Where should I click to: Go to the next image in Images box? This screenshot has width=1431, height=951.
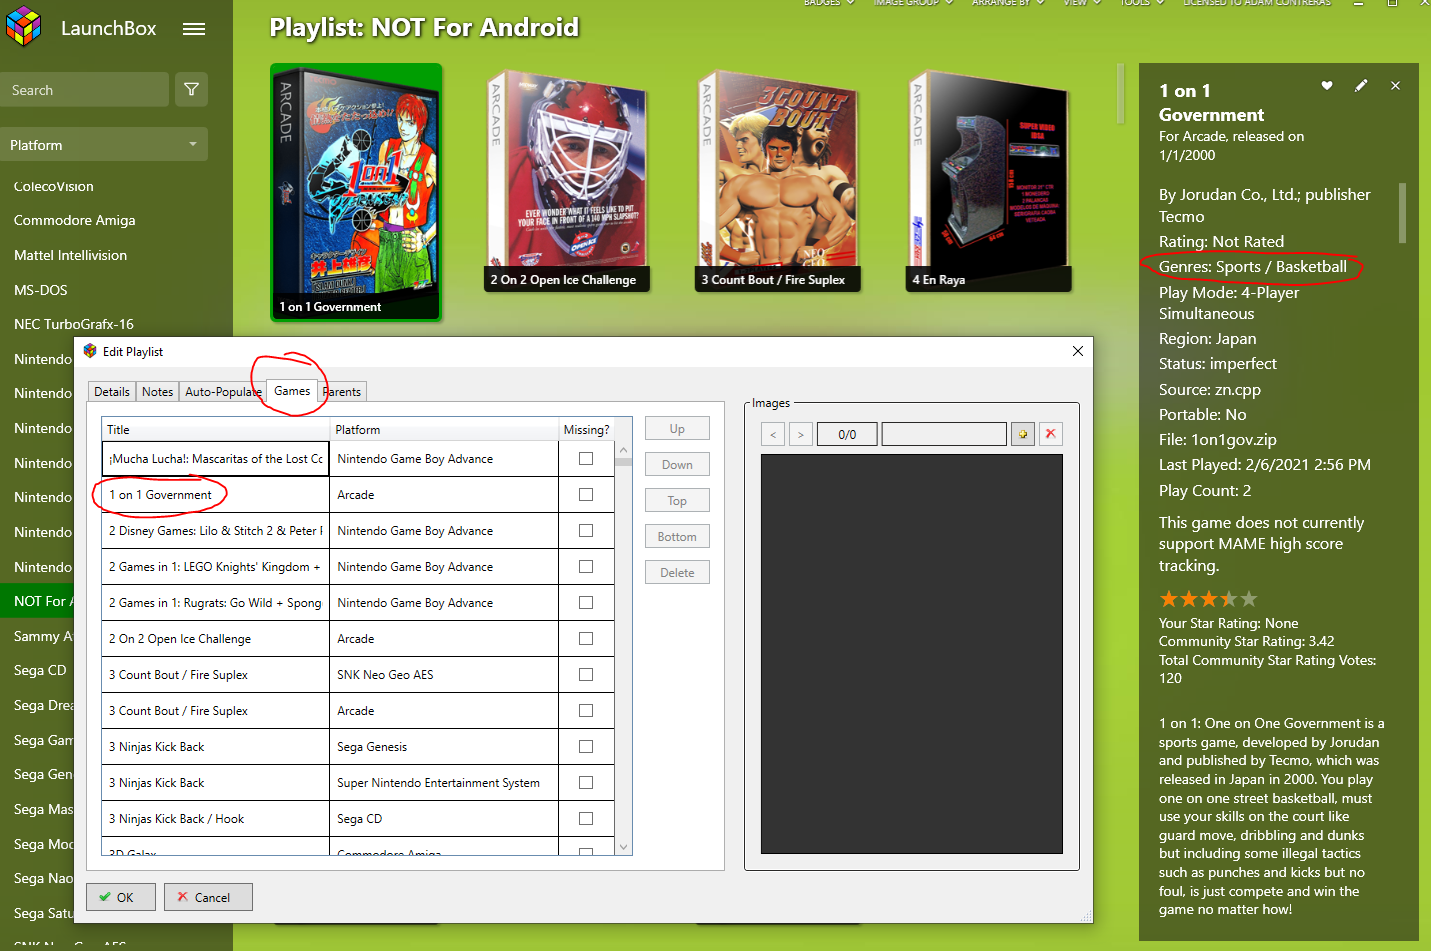pos(801,434)
